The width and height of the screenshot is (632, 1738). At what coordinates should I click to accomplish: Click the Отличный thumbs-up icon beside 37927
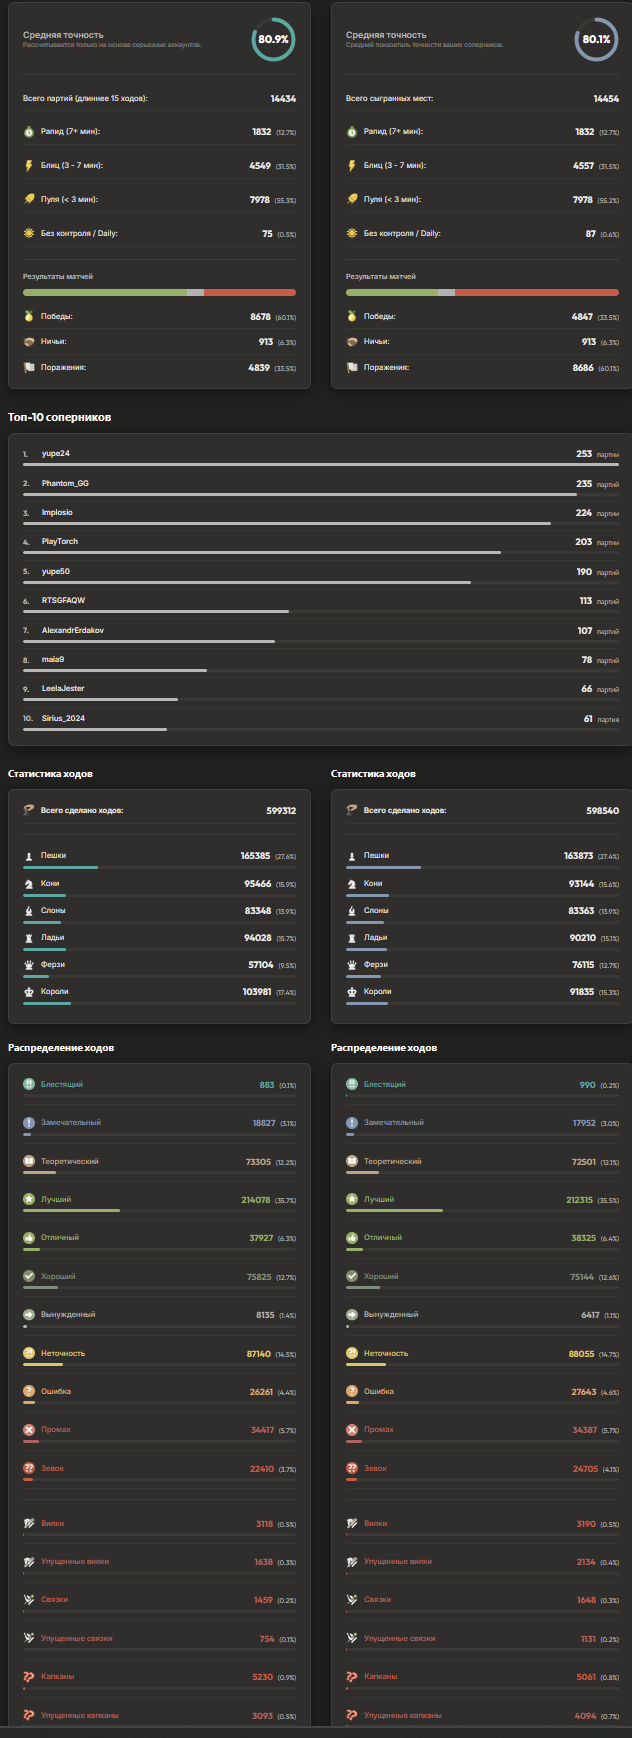pyautogui.click(x=29, y=1238)
